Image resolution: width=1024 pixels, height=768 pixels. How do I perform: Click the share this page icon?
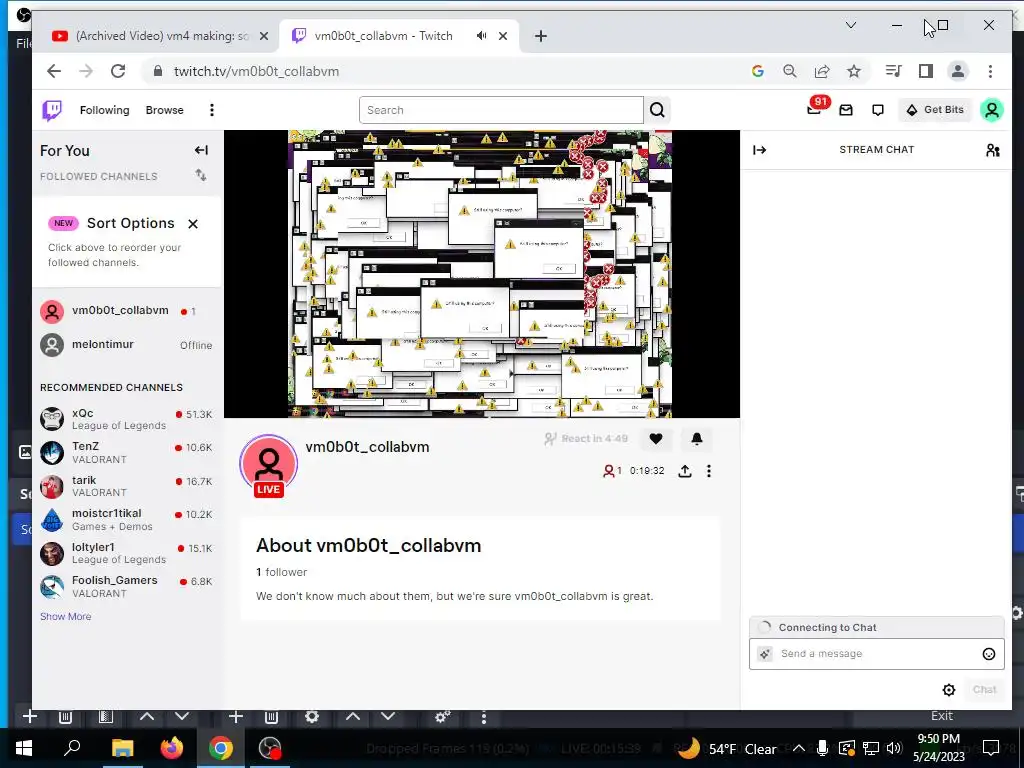(822, 71)
